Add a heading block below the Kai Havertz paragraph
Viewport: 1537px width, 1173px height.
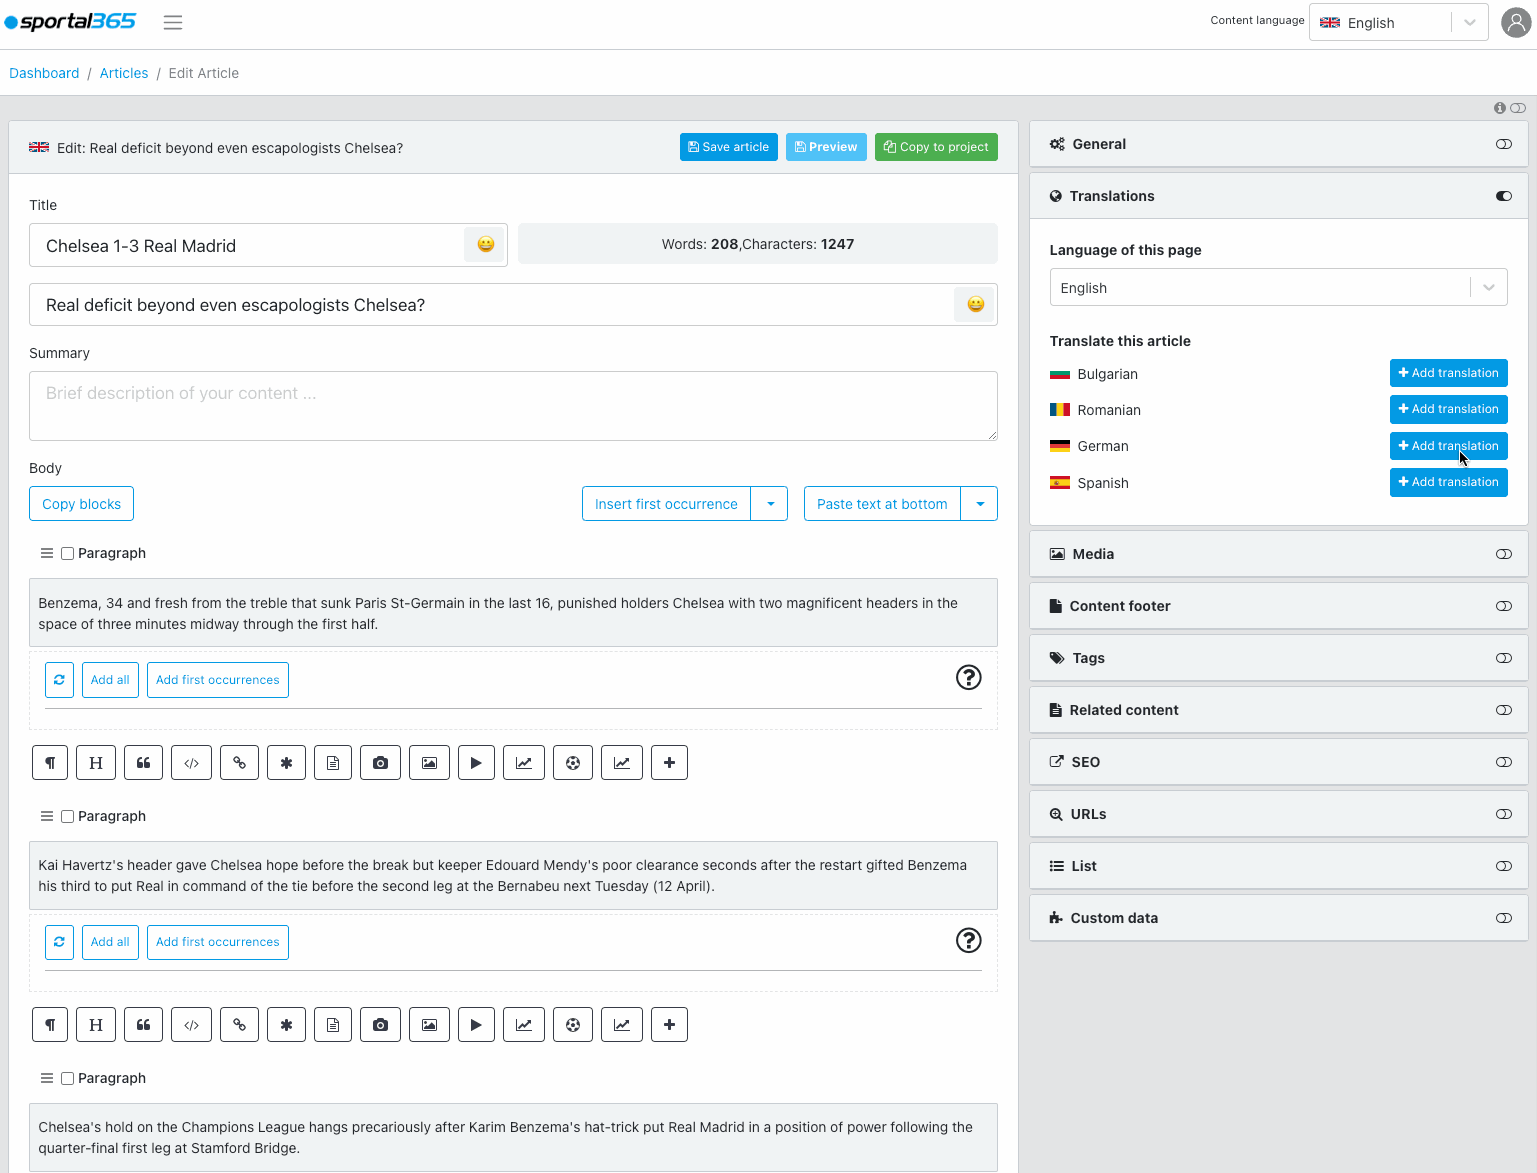(96, 1025)
